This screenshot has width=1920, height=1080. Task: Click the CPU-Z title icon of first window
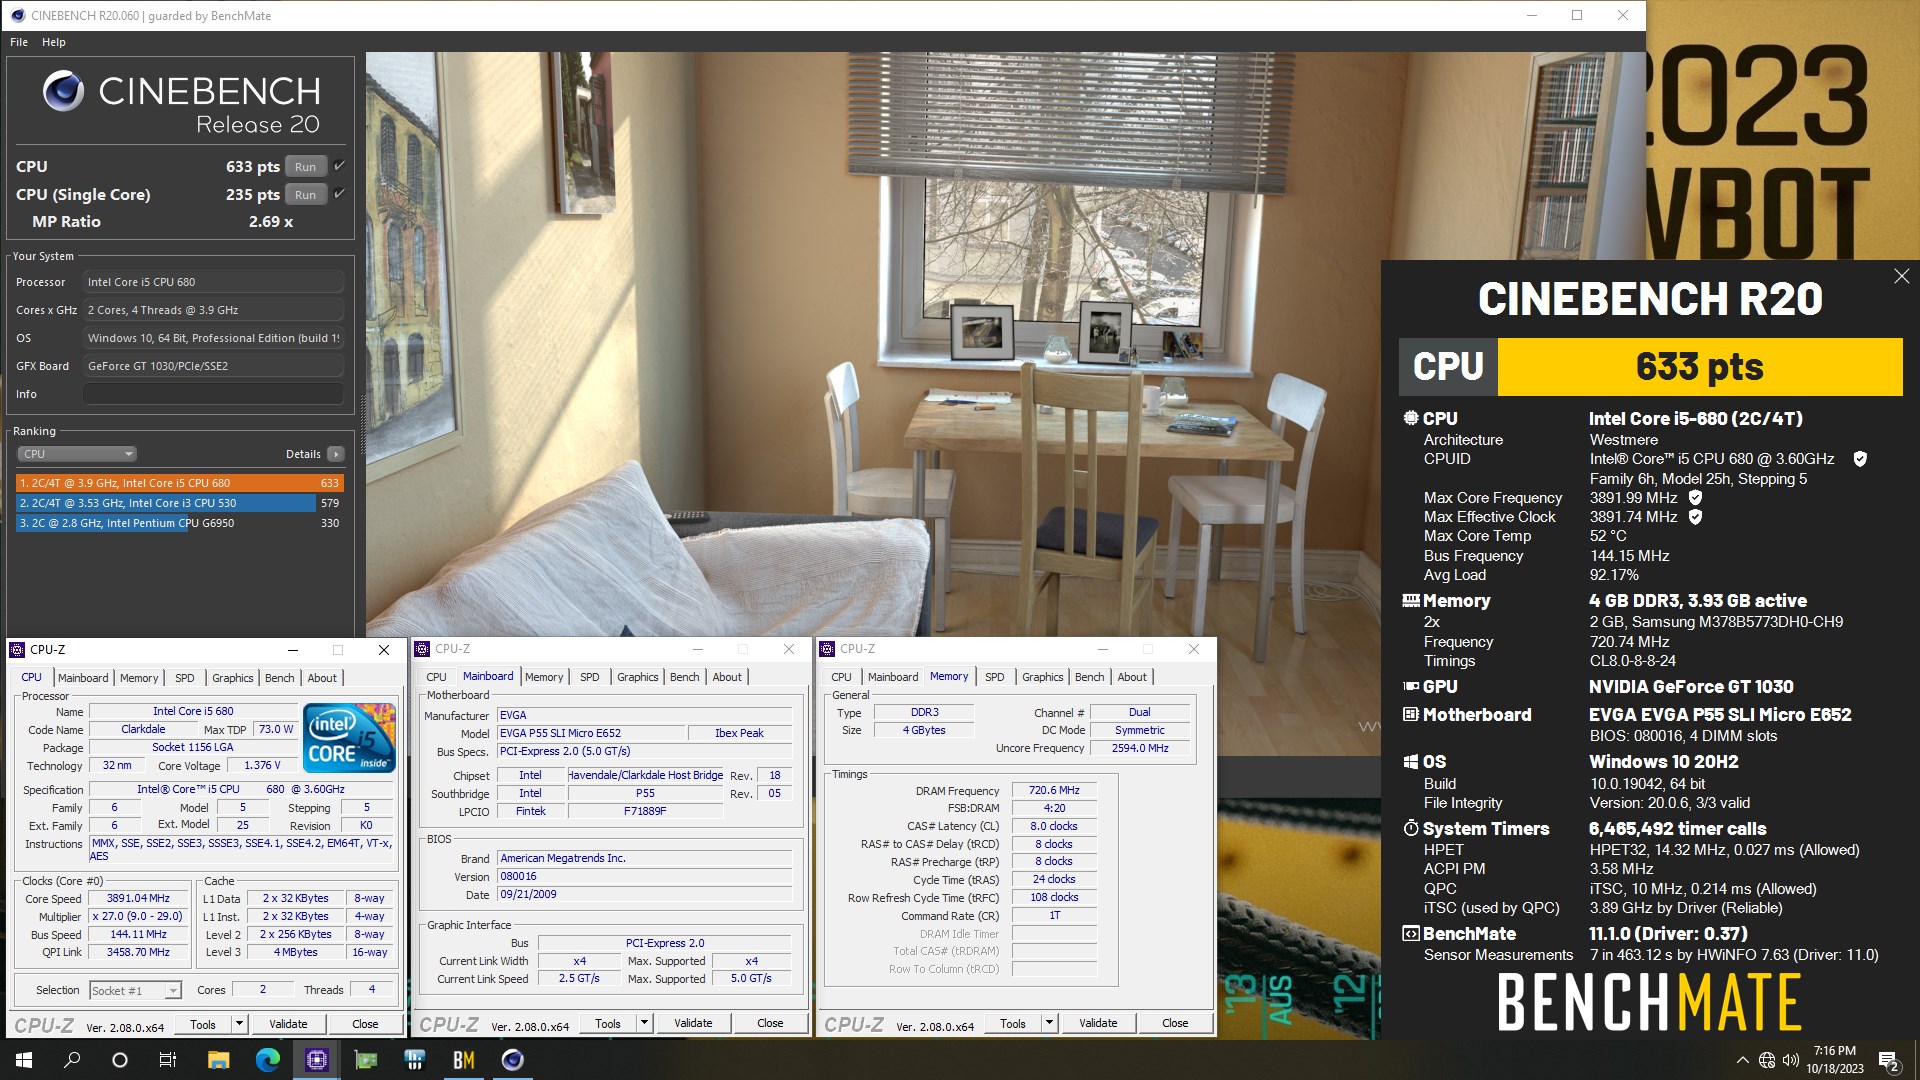click(x=17, y=650)
